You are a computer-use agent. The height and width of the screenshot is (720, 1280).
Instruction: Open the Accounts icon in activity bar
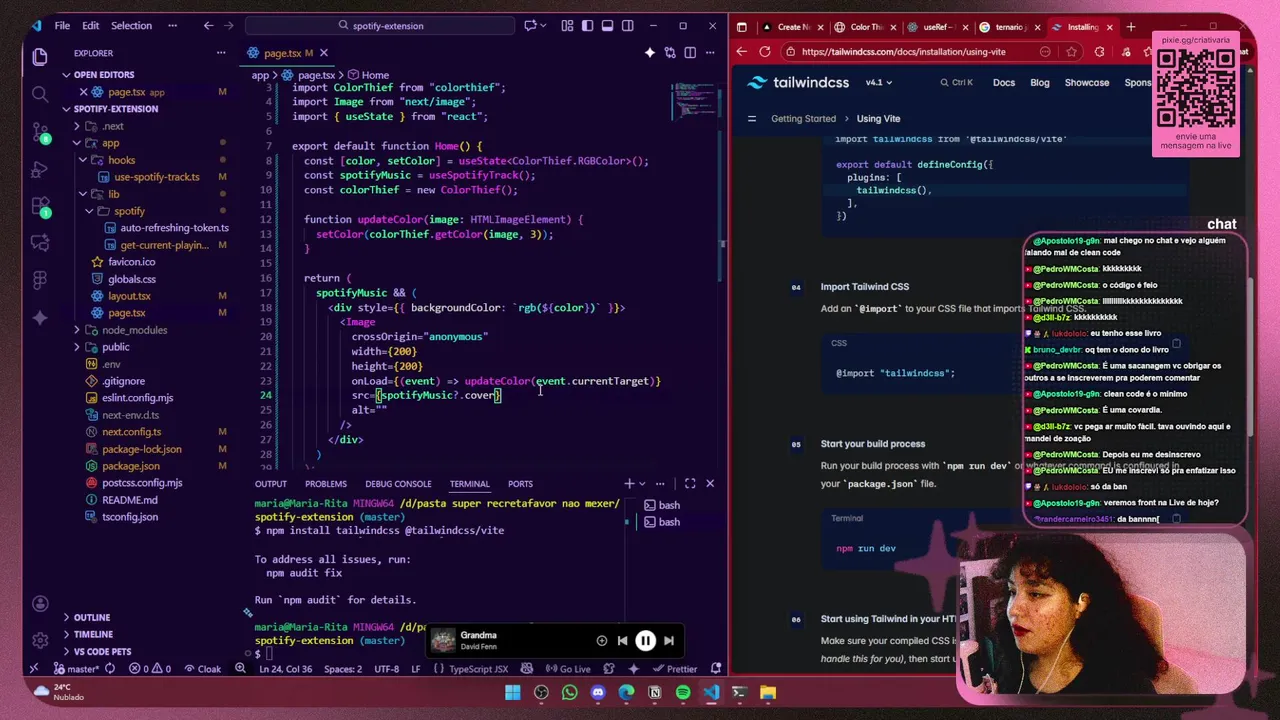(x=40, y=604)
